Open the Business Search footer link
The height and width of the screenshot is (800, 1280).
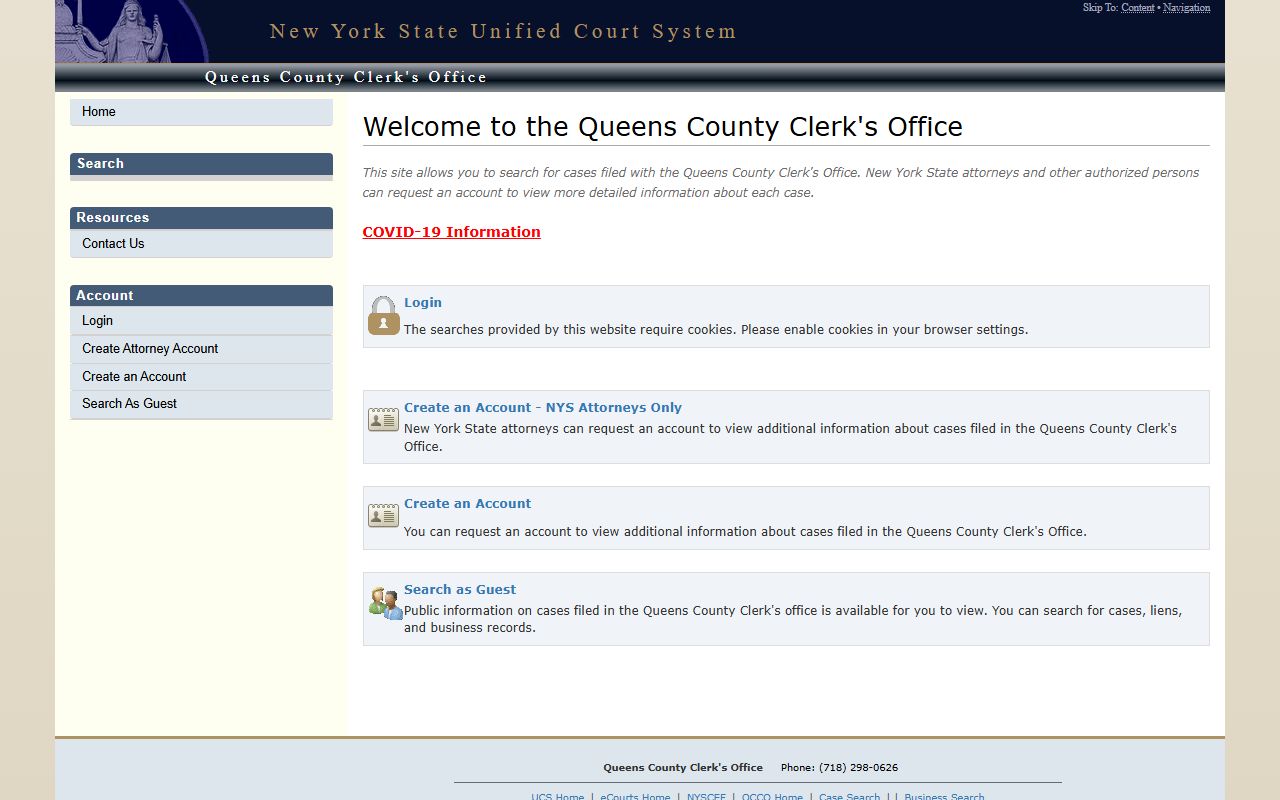tap(944, 797)
